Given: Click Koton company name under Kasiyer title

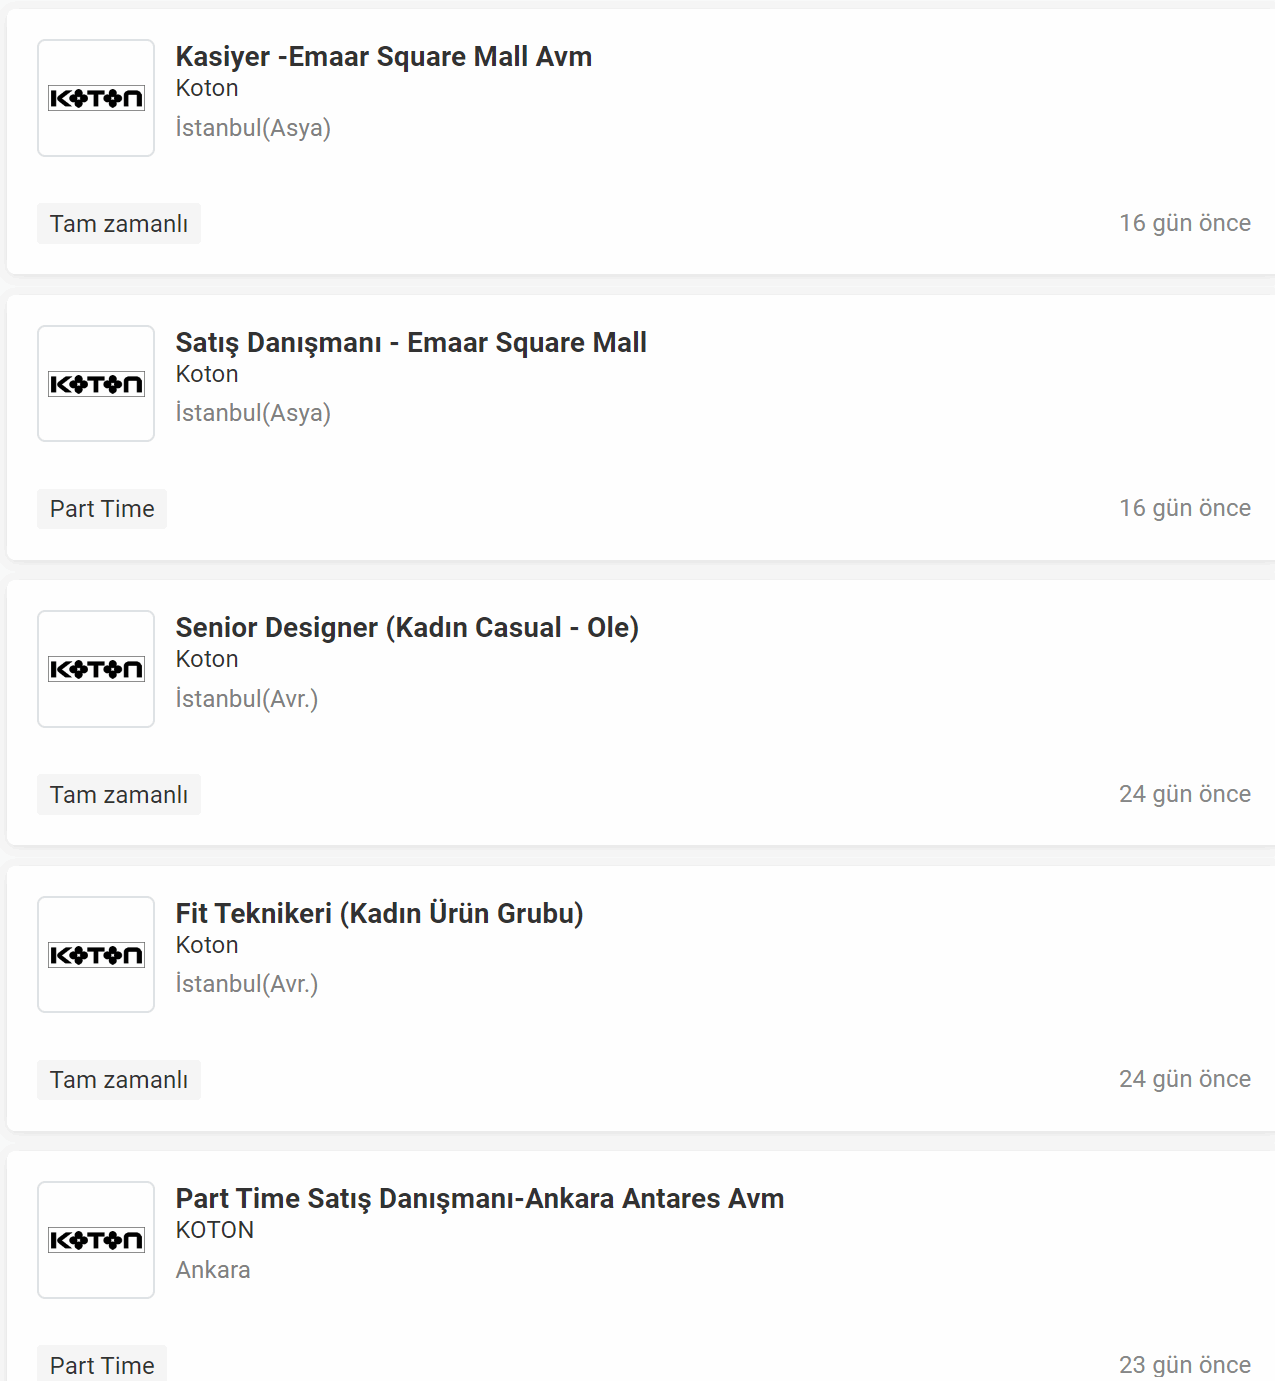Looking at the screenshot, I should coord(207,89).
